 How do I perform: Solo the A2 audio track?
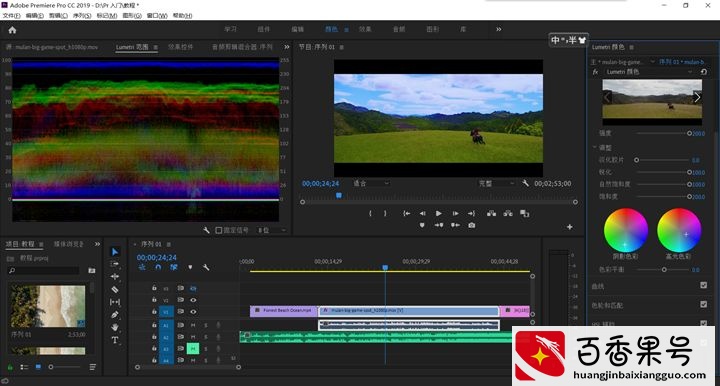click(206, 337)
